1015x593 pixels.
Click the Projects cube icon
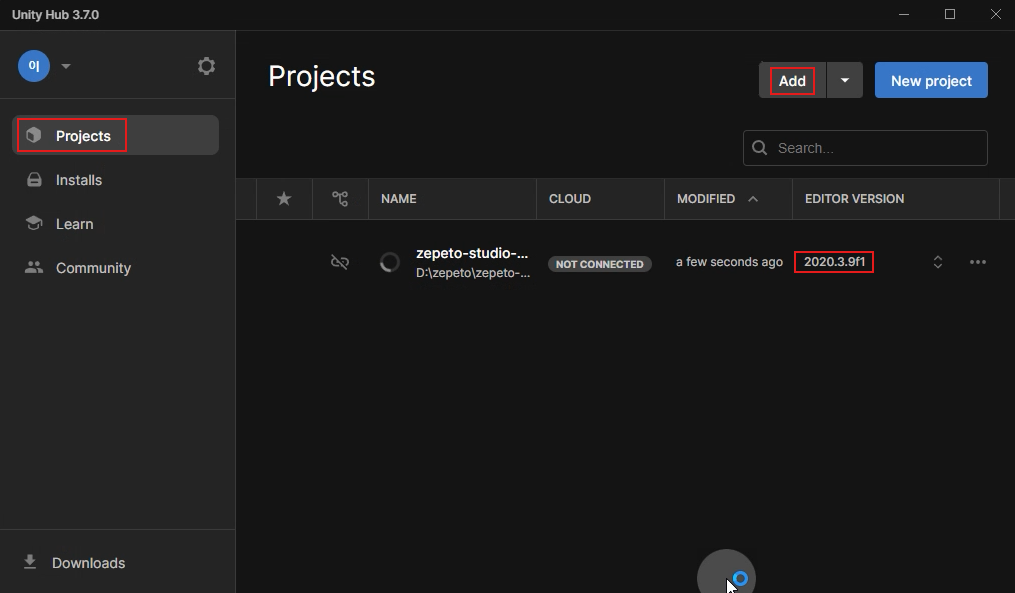click(34, 135)
